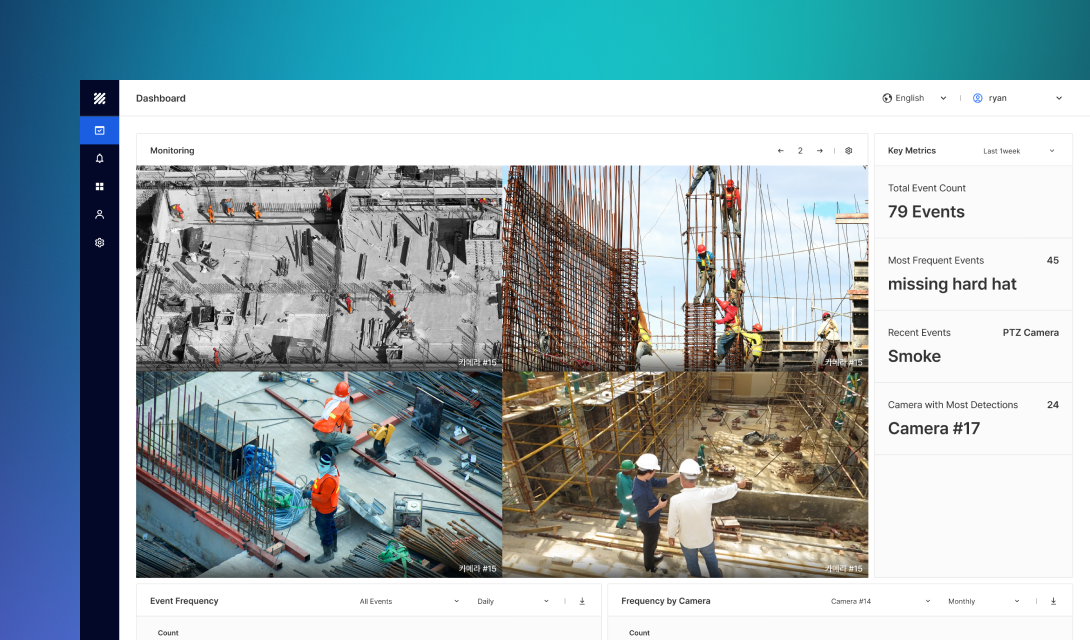The height and width of the screenshot is (640, 1090).
Task: Download the Frequency by Camera chart
Action: (x=1053, y=601)
